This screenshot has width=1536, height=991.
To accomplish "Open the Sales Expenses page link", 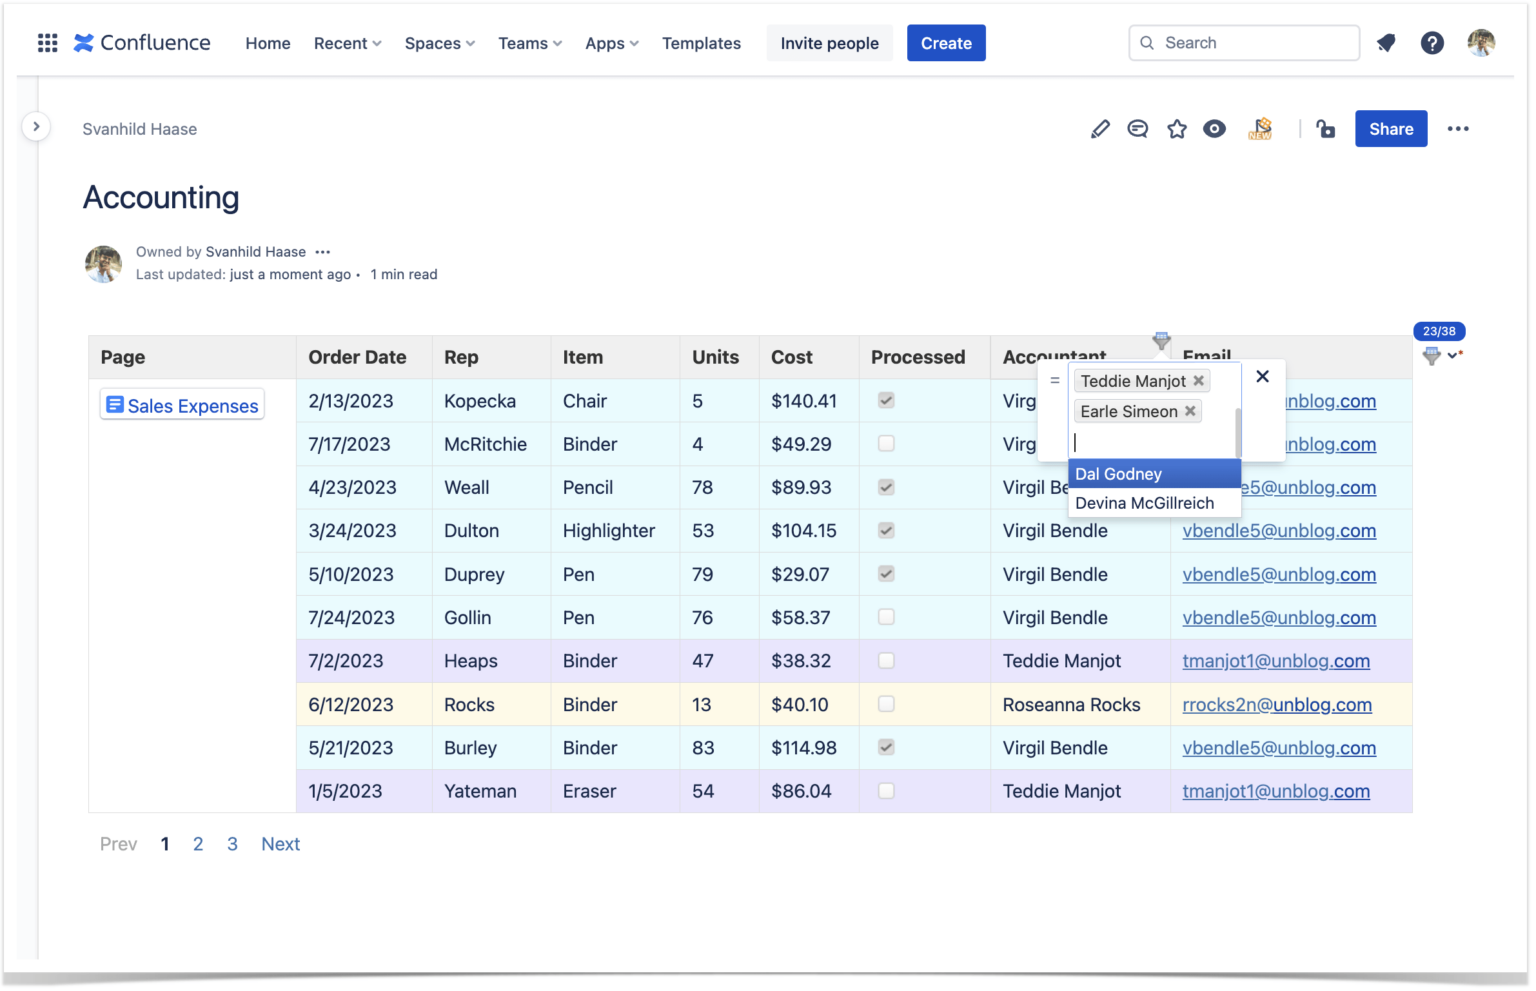I will point(181,405).
